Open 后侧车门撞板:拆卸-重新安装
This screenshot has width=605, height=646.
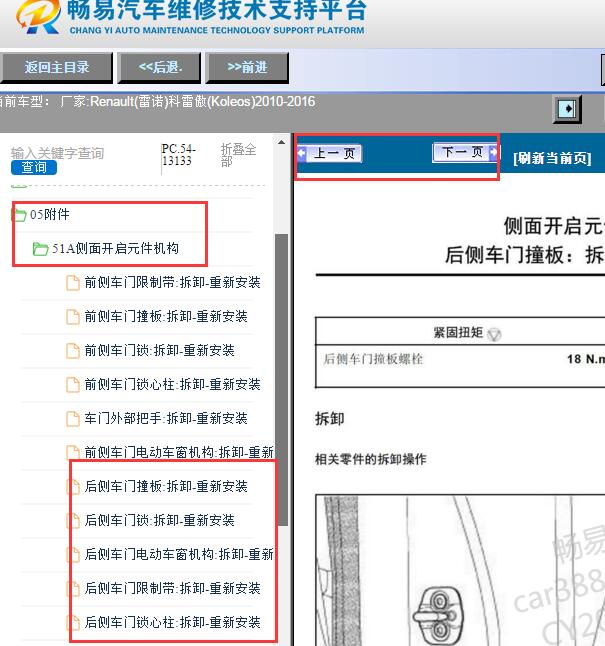[166, 487]
